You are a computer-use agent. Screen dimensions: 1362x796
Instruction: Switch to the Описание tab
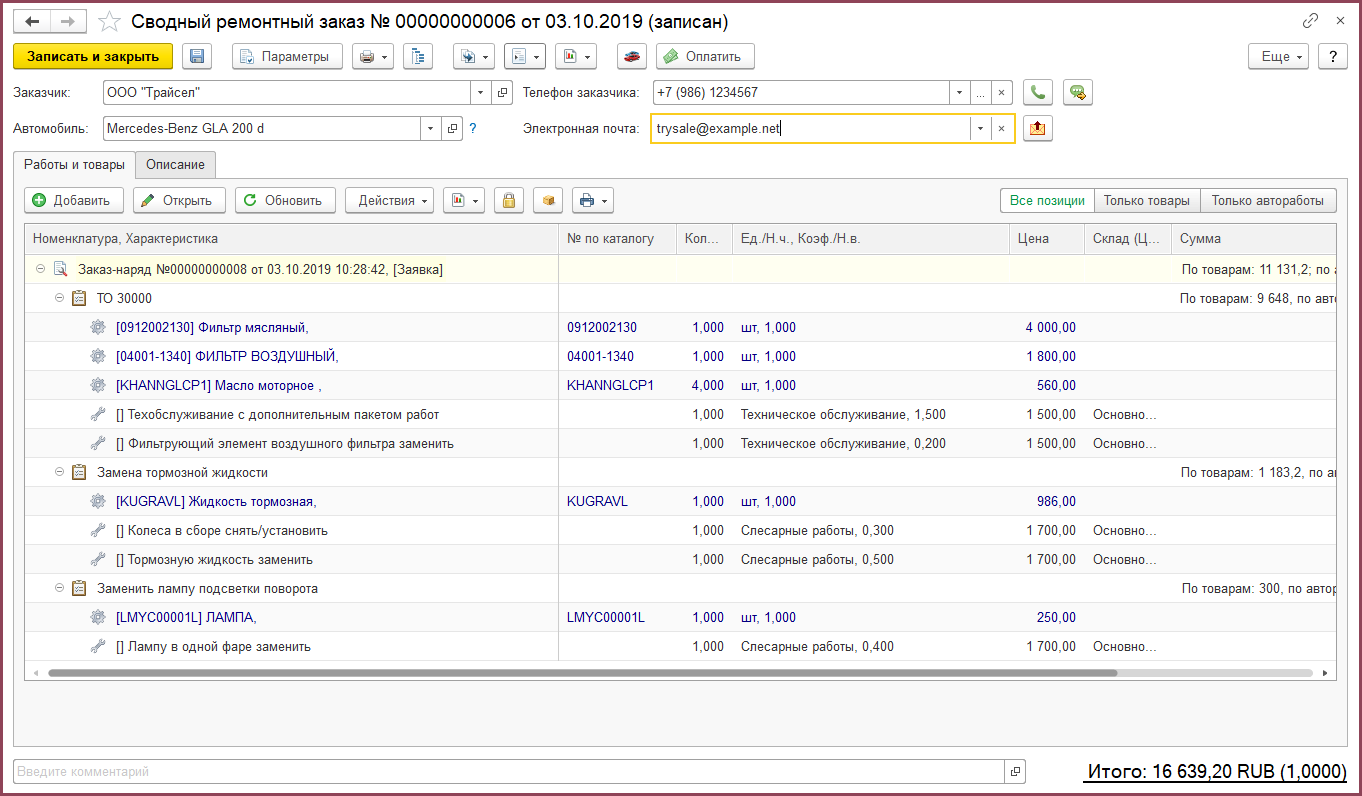tap(175, 164)
